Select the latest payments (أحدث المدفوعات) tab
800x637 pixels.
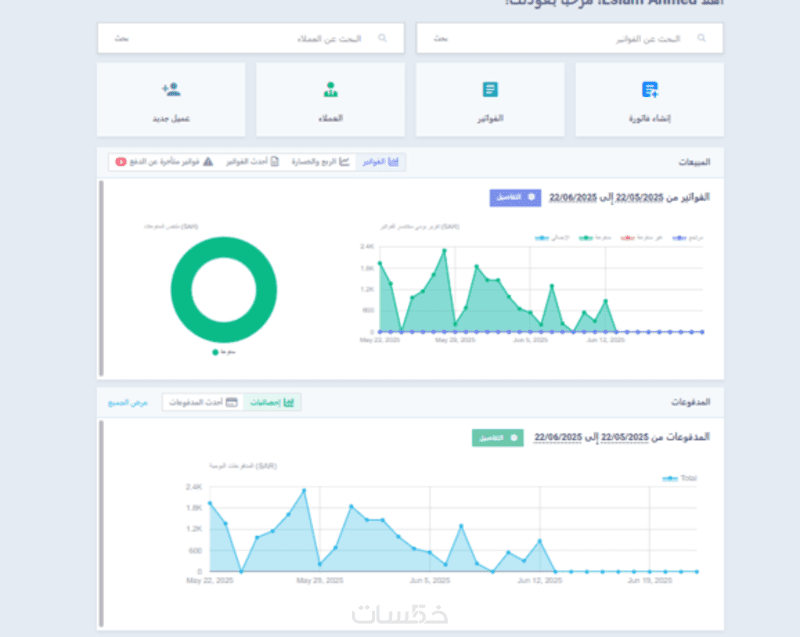click(x=203, y=402)
